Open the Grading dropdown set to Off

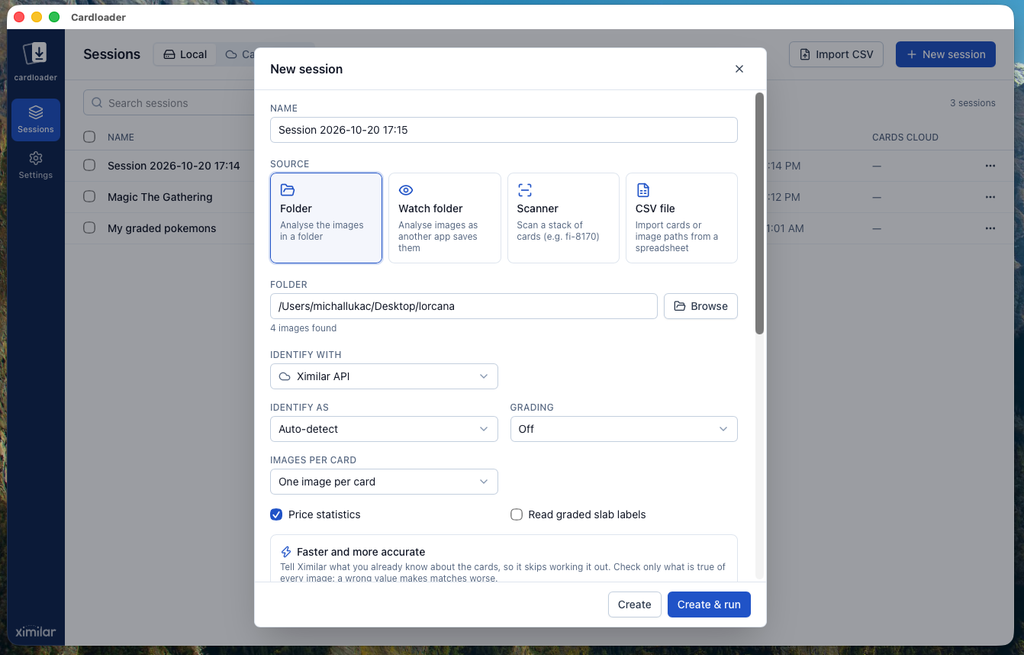tap(624, 429)
